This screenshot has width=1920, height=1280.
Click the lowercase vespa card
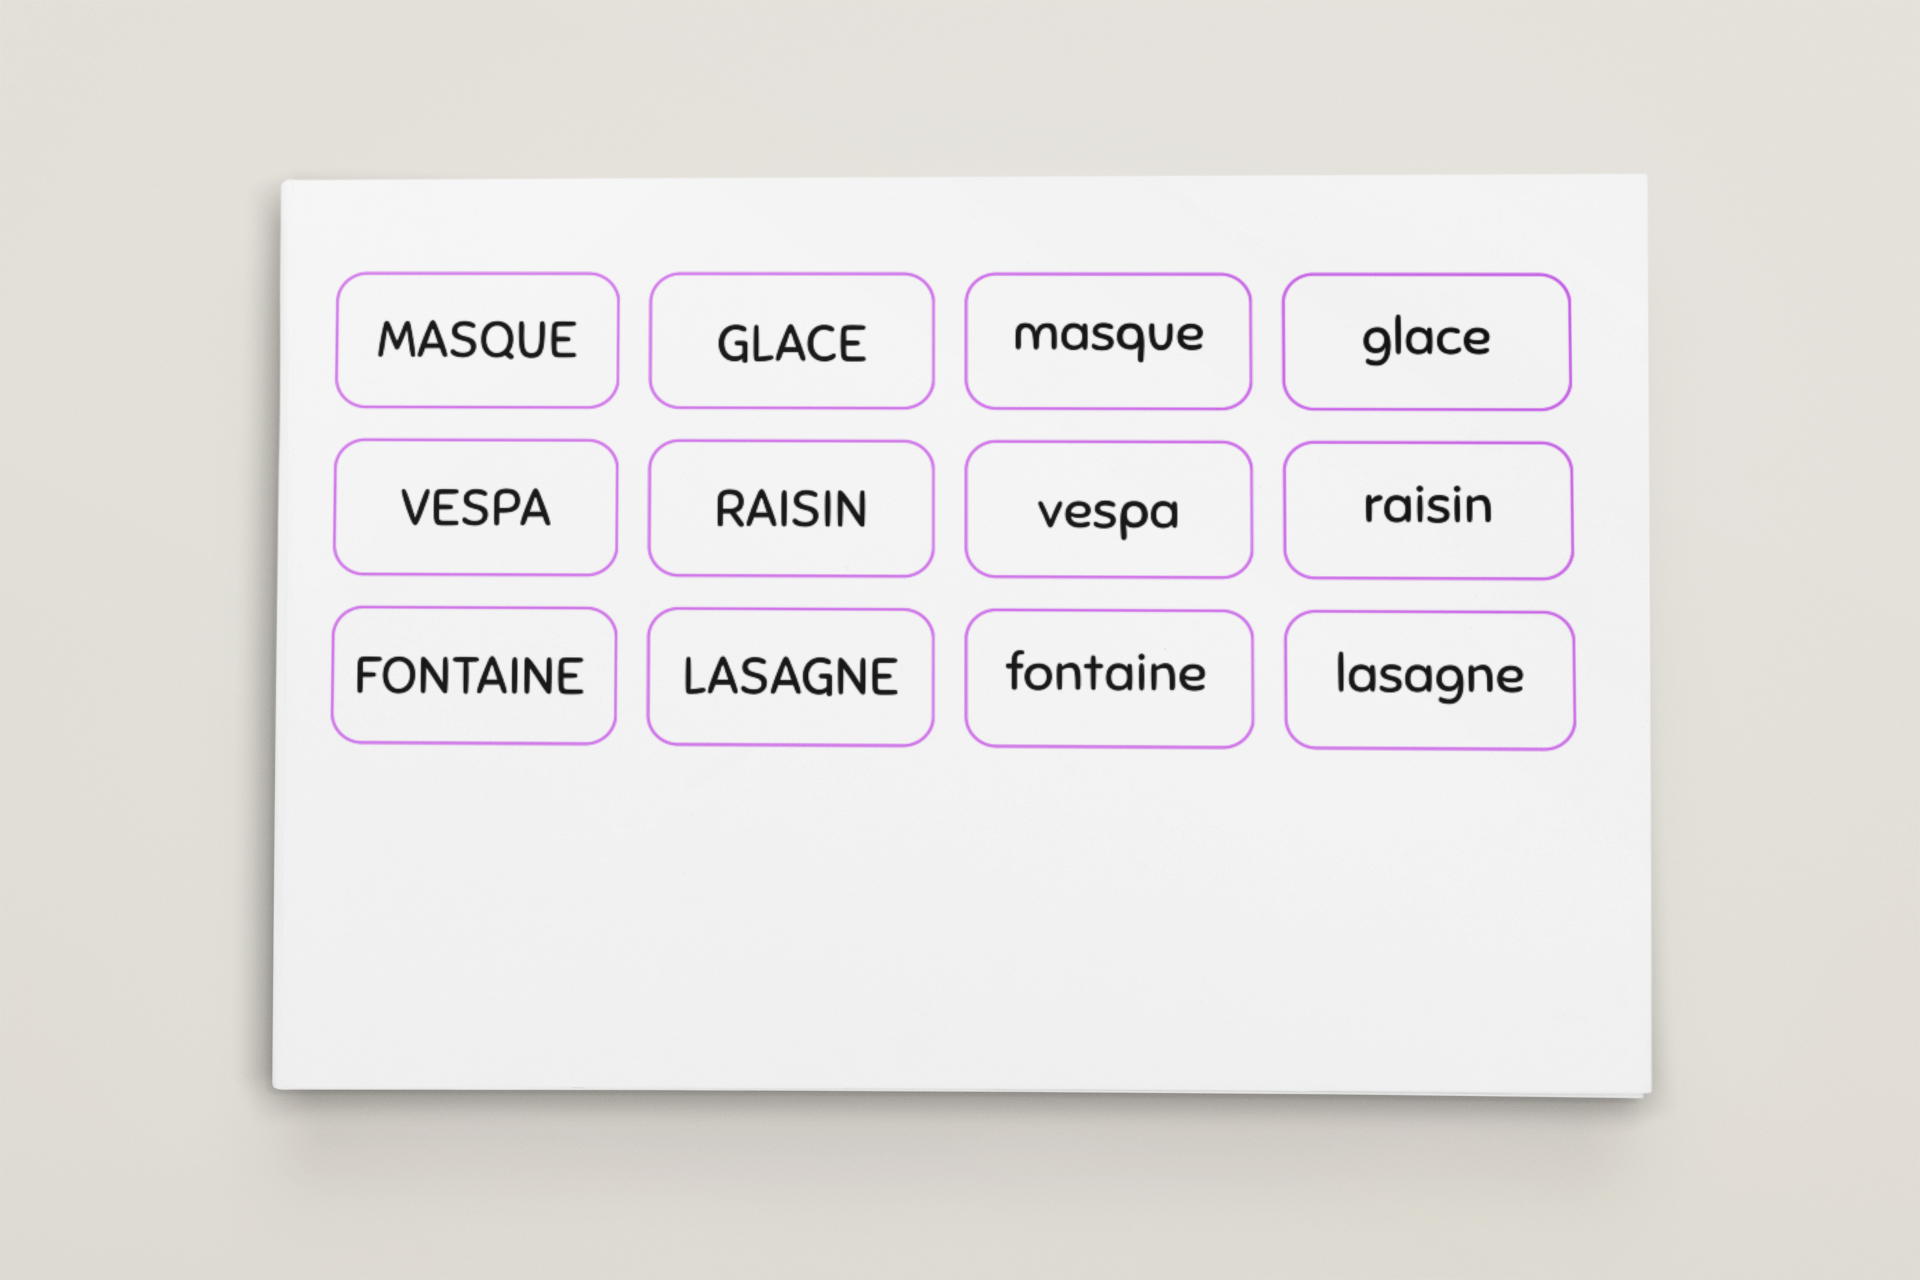click(x=1108, y=510)
